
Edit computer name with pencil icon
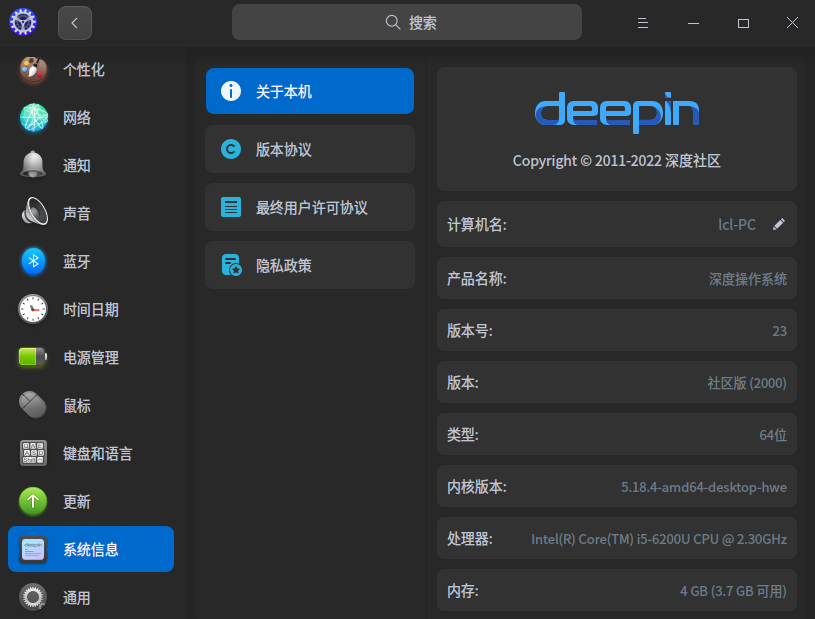[x=778, y=224]
